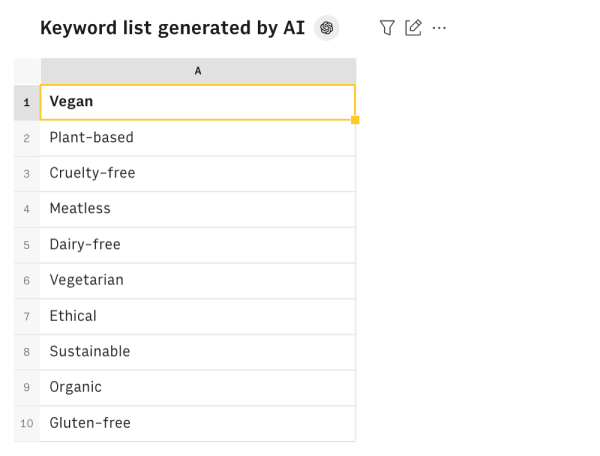Viewport: 600px width, 456px height.
Task: Open the filter funnel icon
Action: tap(387, 28)
